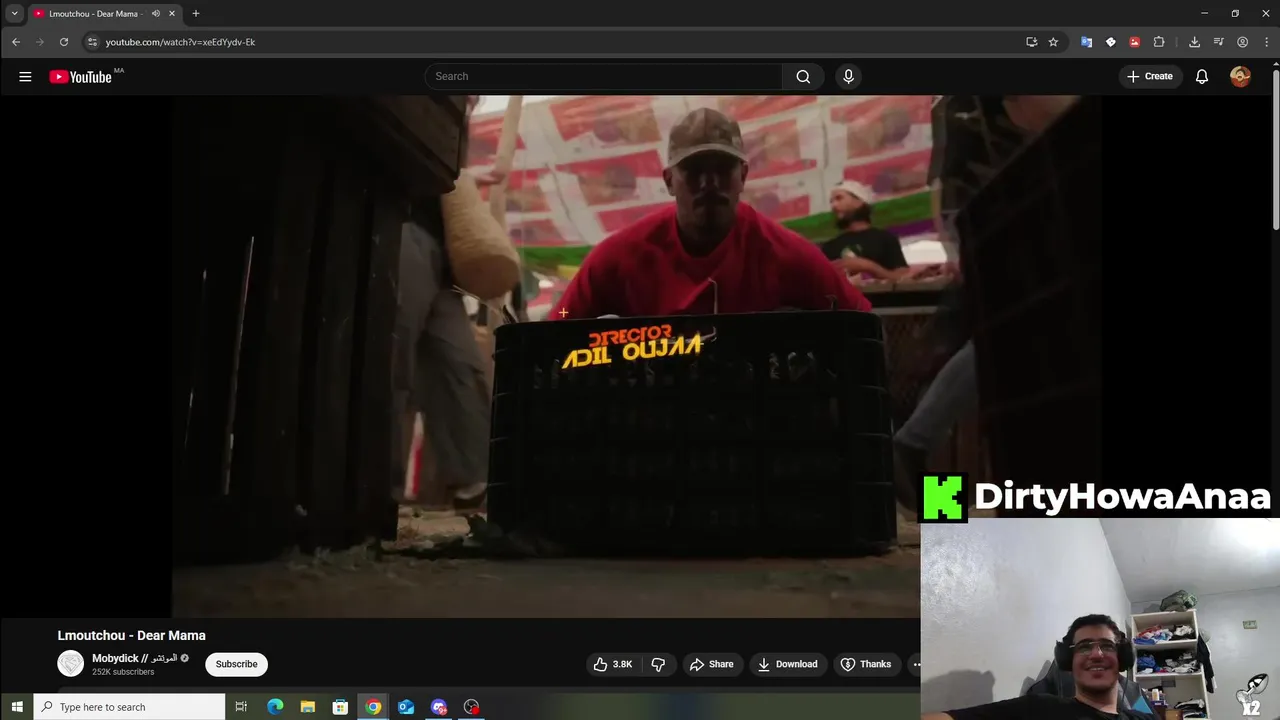
Task: Focus the YouTube search field
Action: point(604,77)
